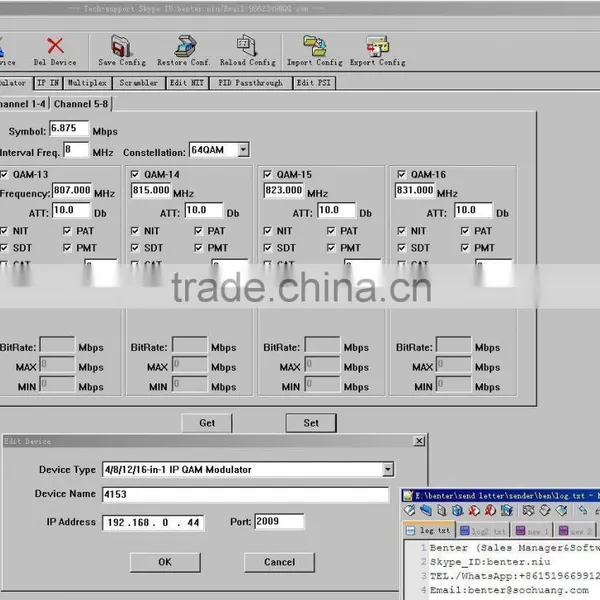
Task: Open the Multiplex tab
Action: tap(87, 83)
